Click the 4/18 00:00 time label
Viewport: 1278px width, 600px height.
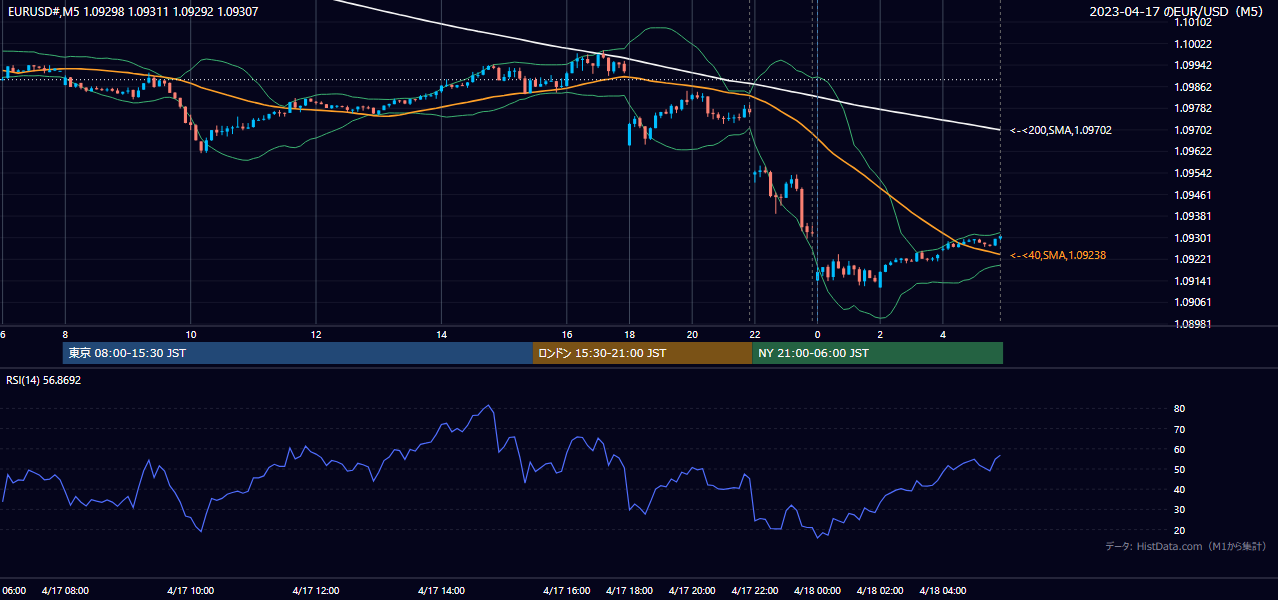(817, 591)
